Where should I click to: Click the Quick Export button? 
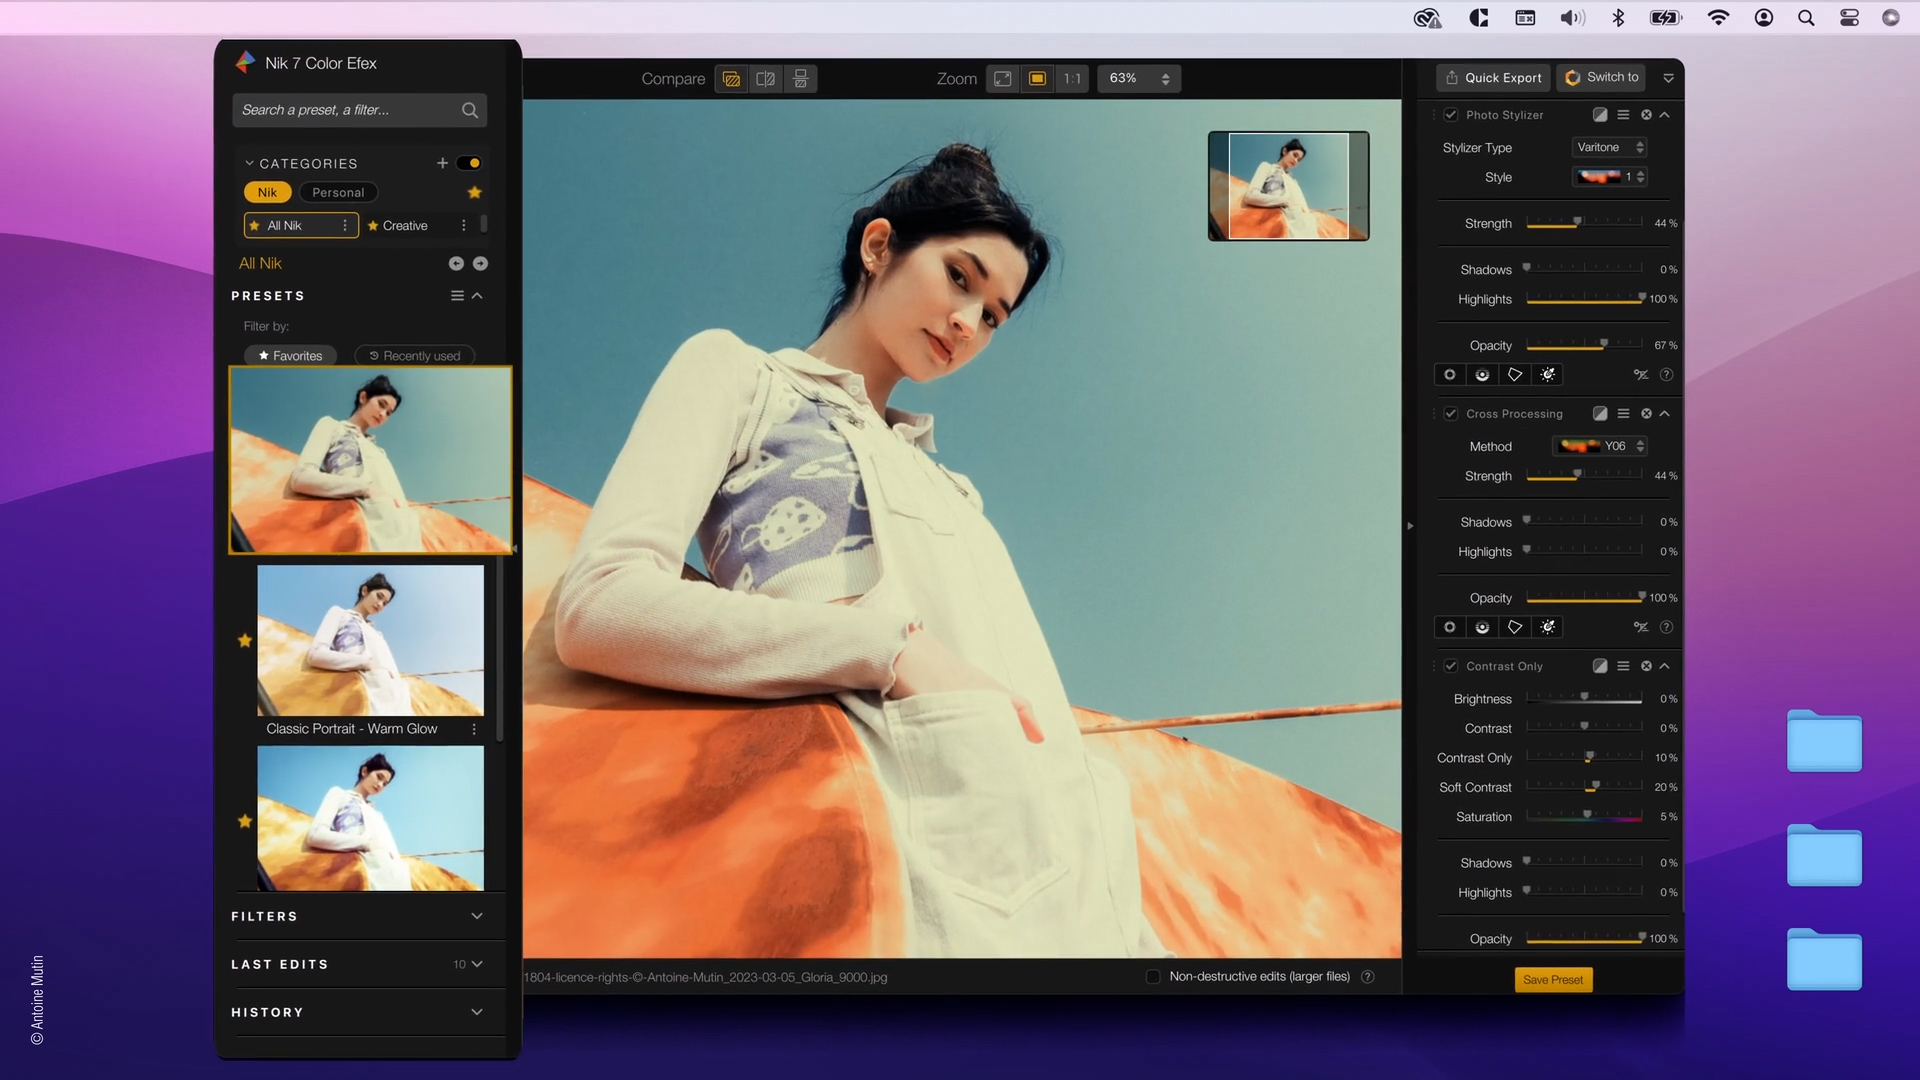coord(1494,78)
